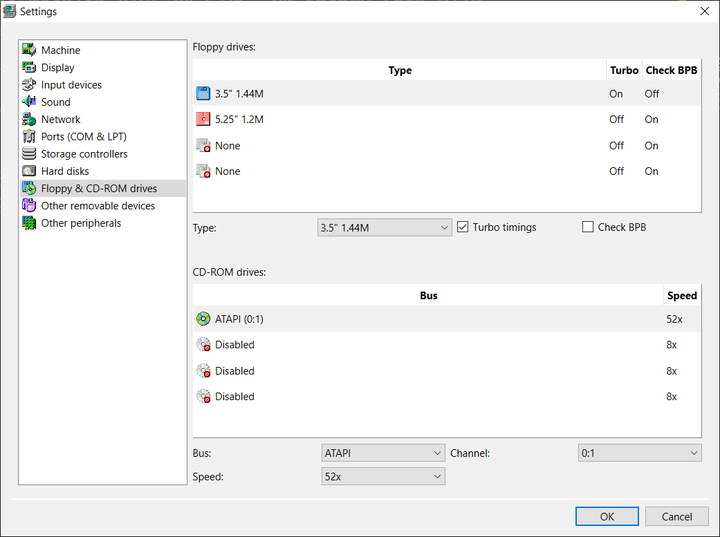The width and height of the screenshot is (720, 537).
Task: Expand the Channel dropdown
Action: click(640, 453)
